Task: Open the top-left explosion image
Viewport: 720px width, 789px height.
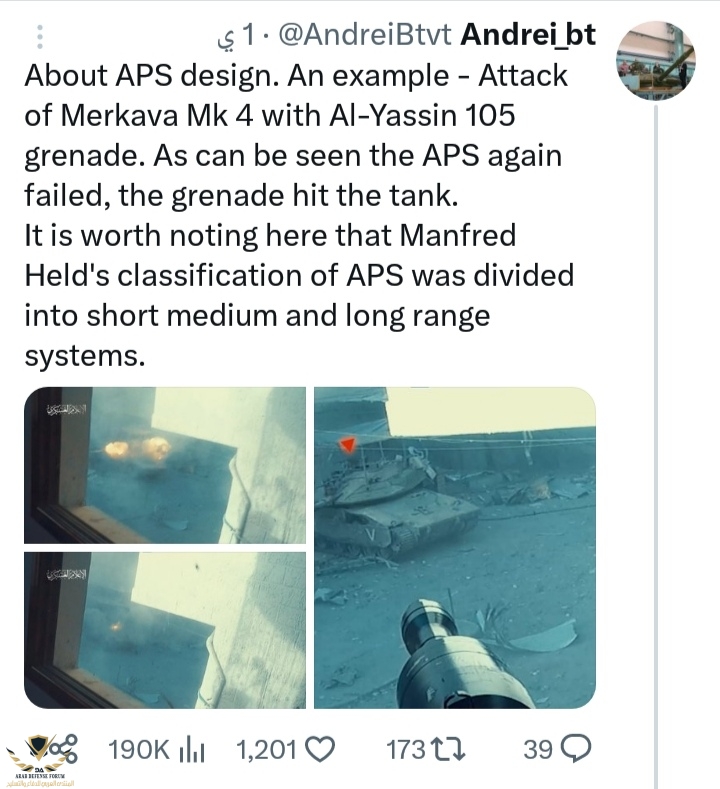Action: click(165, 465)
